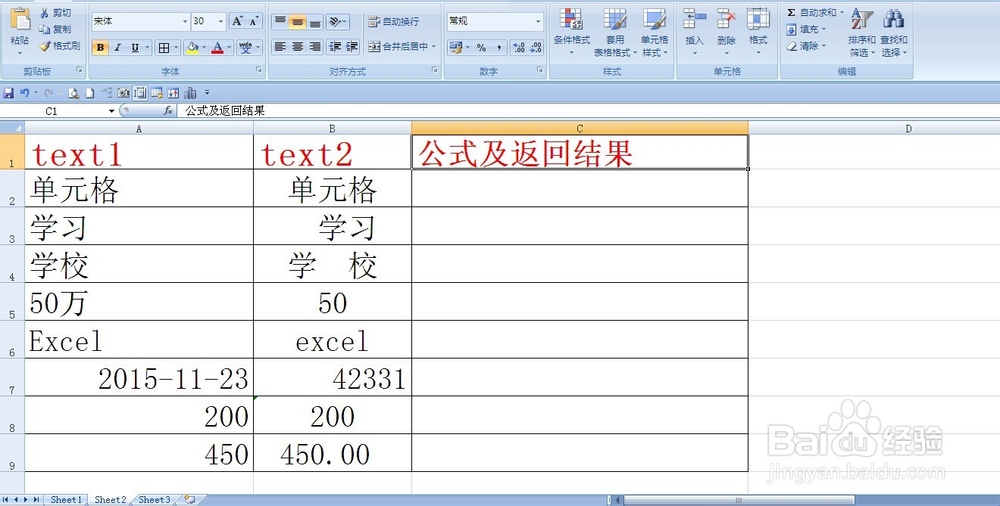Toggle bottom vertical alignment
The image size is (1000, 506).
(x=315, y=22)
